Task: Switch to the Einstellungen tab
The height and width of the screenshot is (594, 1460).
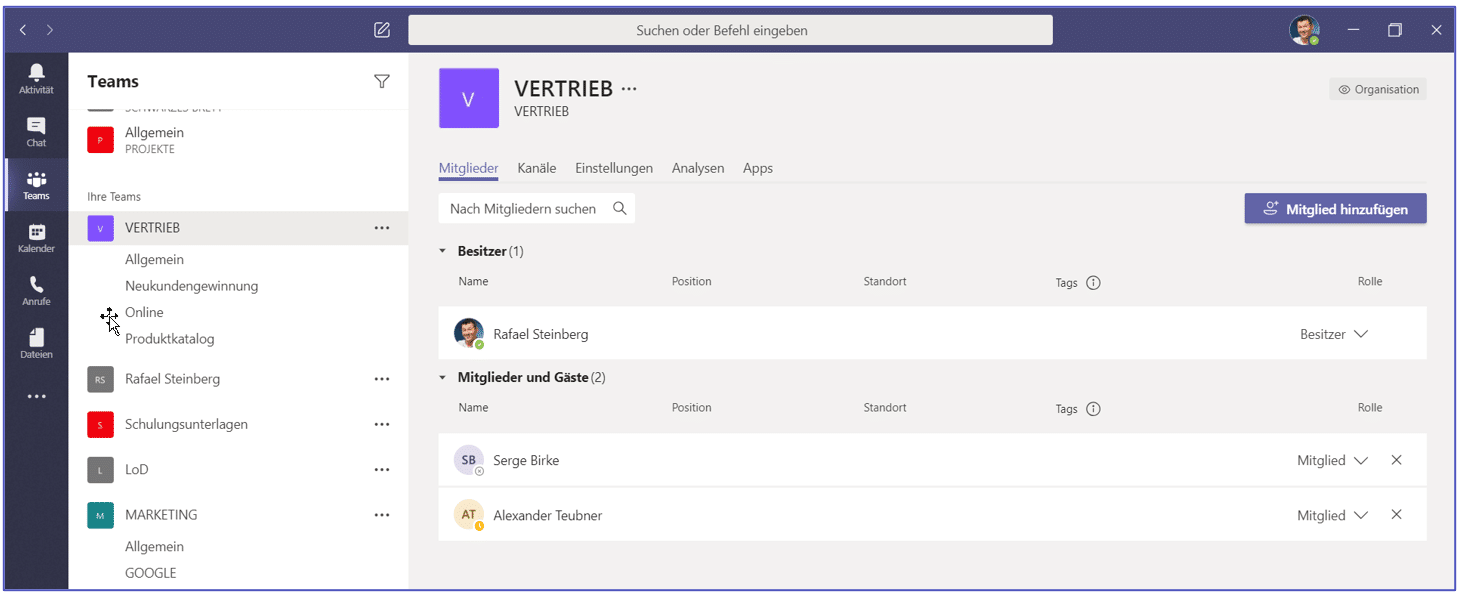Action: coord(613,168)
